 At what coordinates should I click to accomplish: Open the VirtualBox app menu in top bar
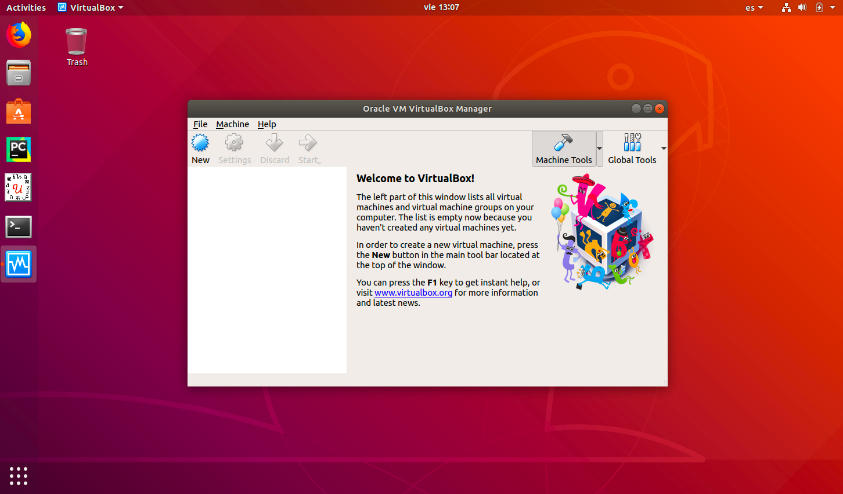90,8
